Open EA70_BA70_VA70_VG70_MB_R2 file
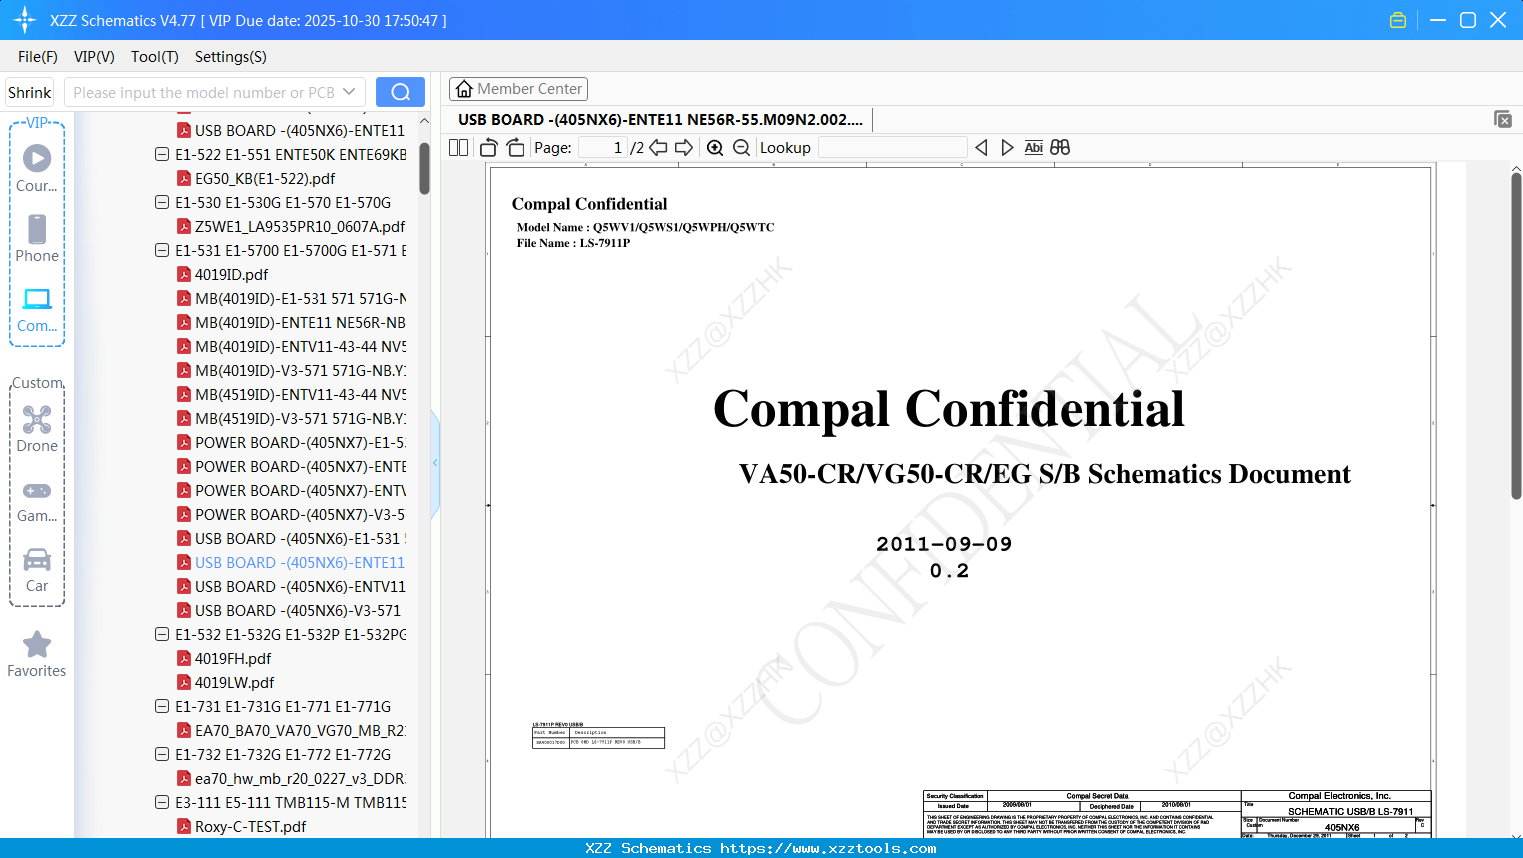The width and height of the screenshot is (1523, 858). click(x=300, y=730)
